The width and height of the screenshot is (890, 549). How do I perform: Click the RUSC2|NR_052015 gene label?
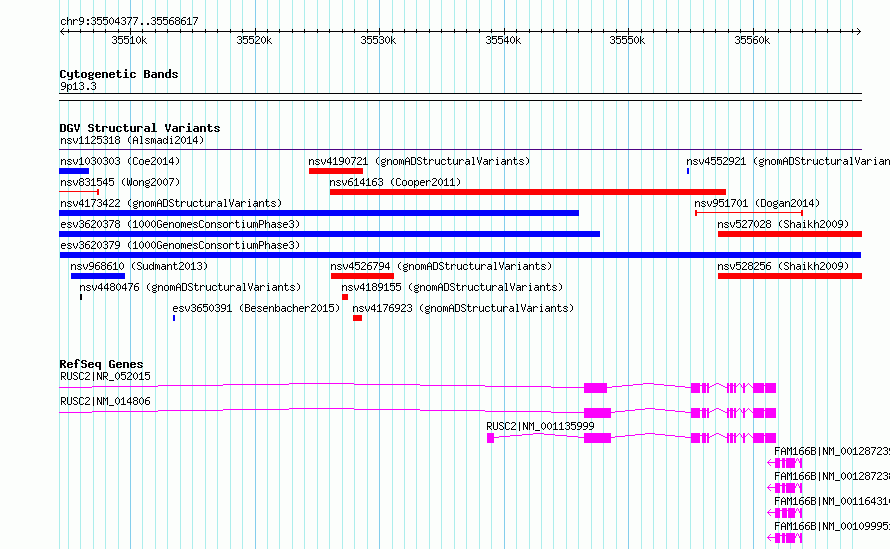[x=105, y=376]
